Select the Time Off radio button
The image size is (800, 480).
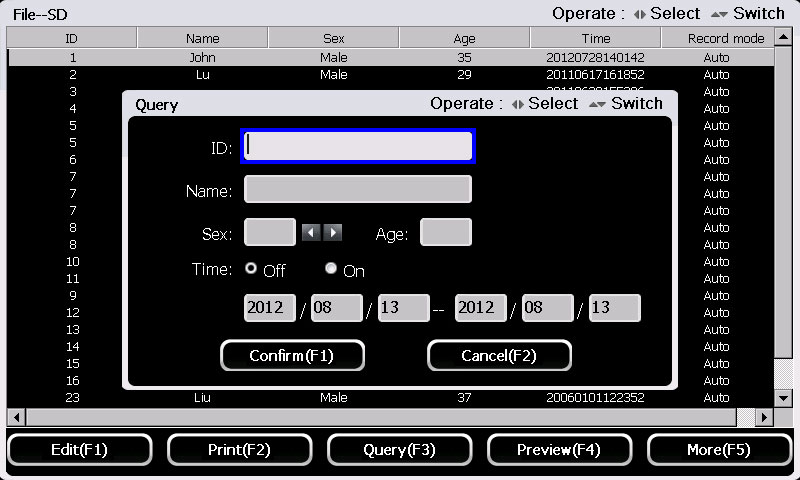pyautogui.click(x=252, y=269)
